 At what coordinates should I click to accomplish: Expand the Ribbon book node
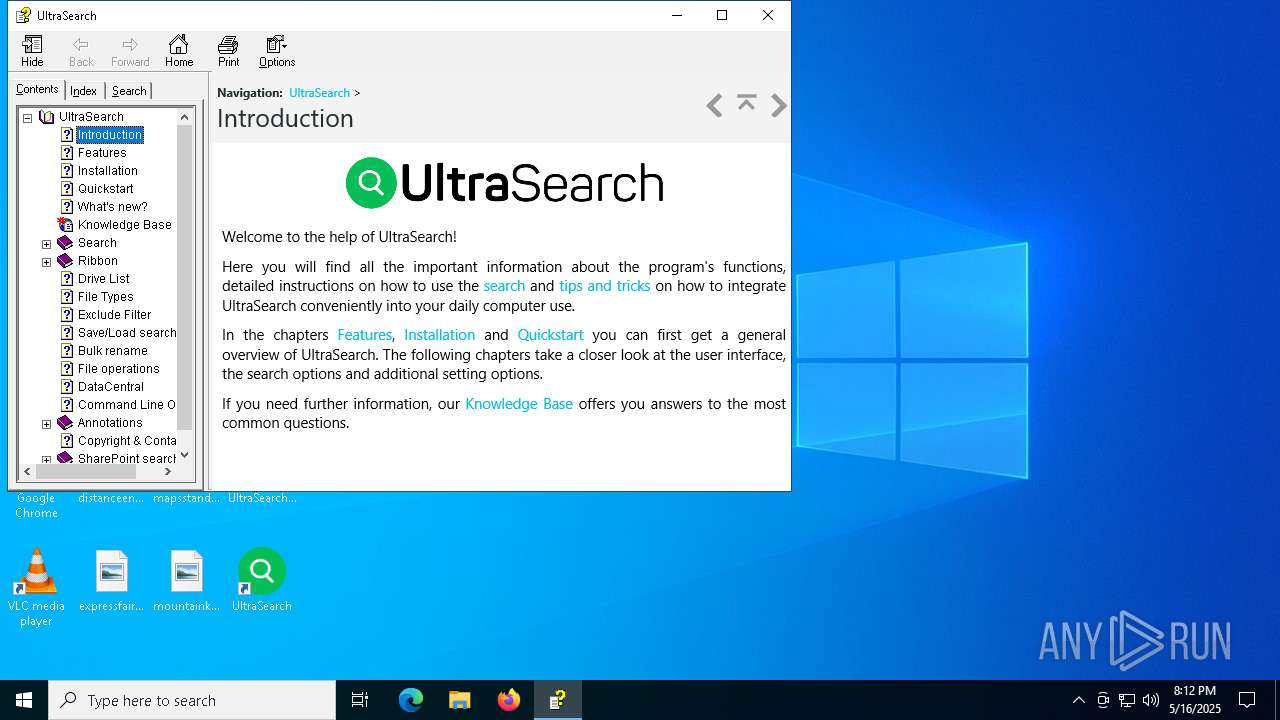click(x=46, y=261)
